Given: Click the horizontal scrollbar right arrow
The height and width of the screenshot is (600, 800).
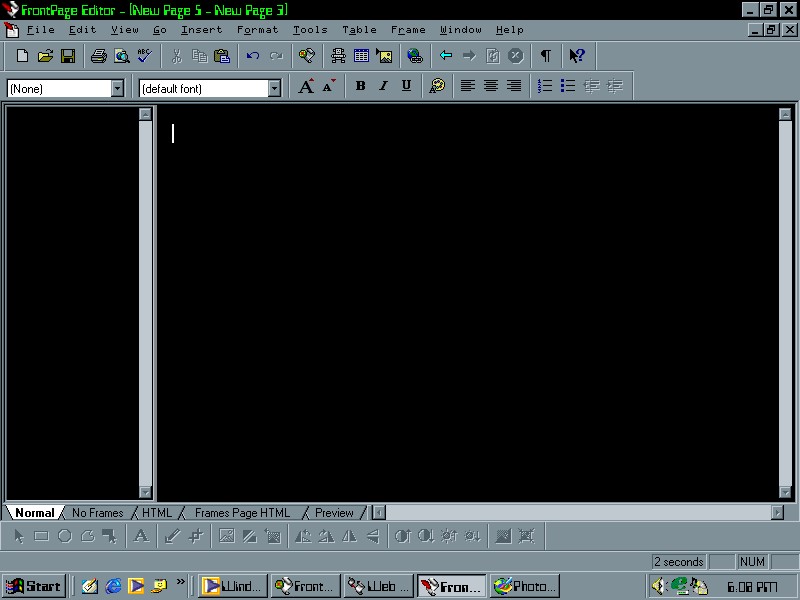Looking at the screenshot, I should click(x=777, y=512).
